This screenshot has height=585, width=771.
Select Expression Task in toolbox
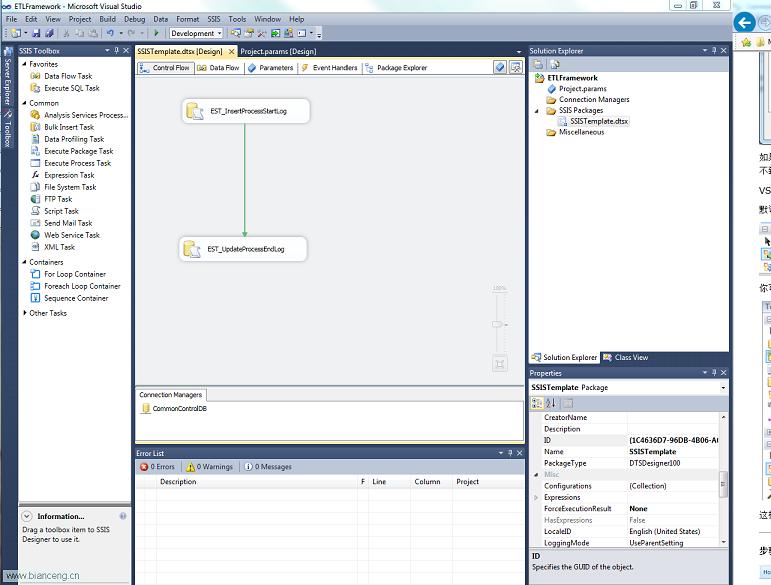tap(69, 175)
